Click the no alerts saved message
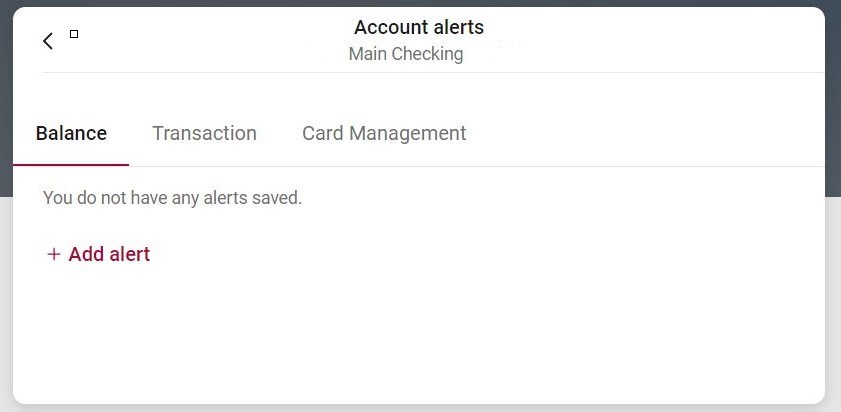Screen dimensions: 841x412 pos(172,198)
